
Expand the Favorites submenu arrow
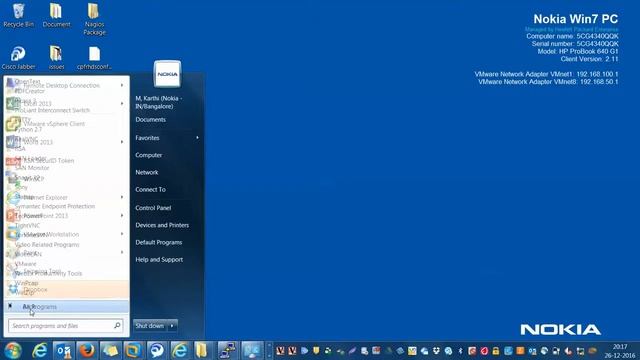point(198,138)
